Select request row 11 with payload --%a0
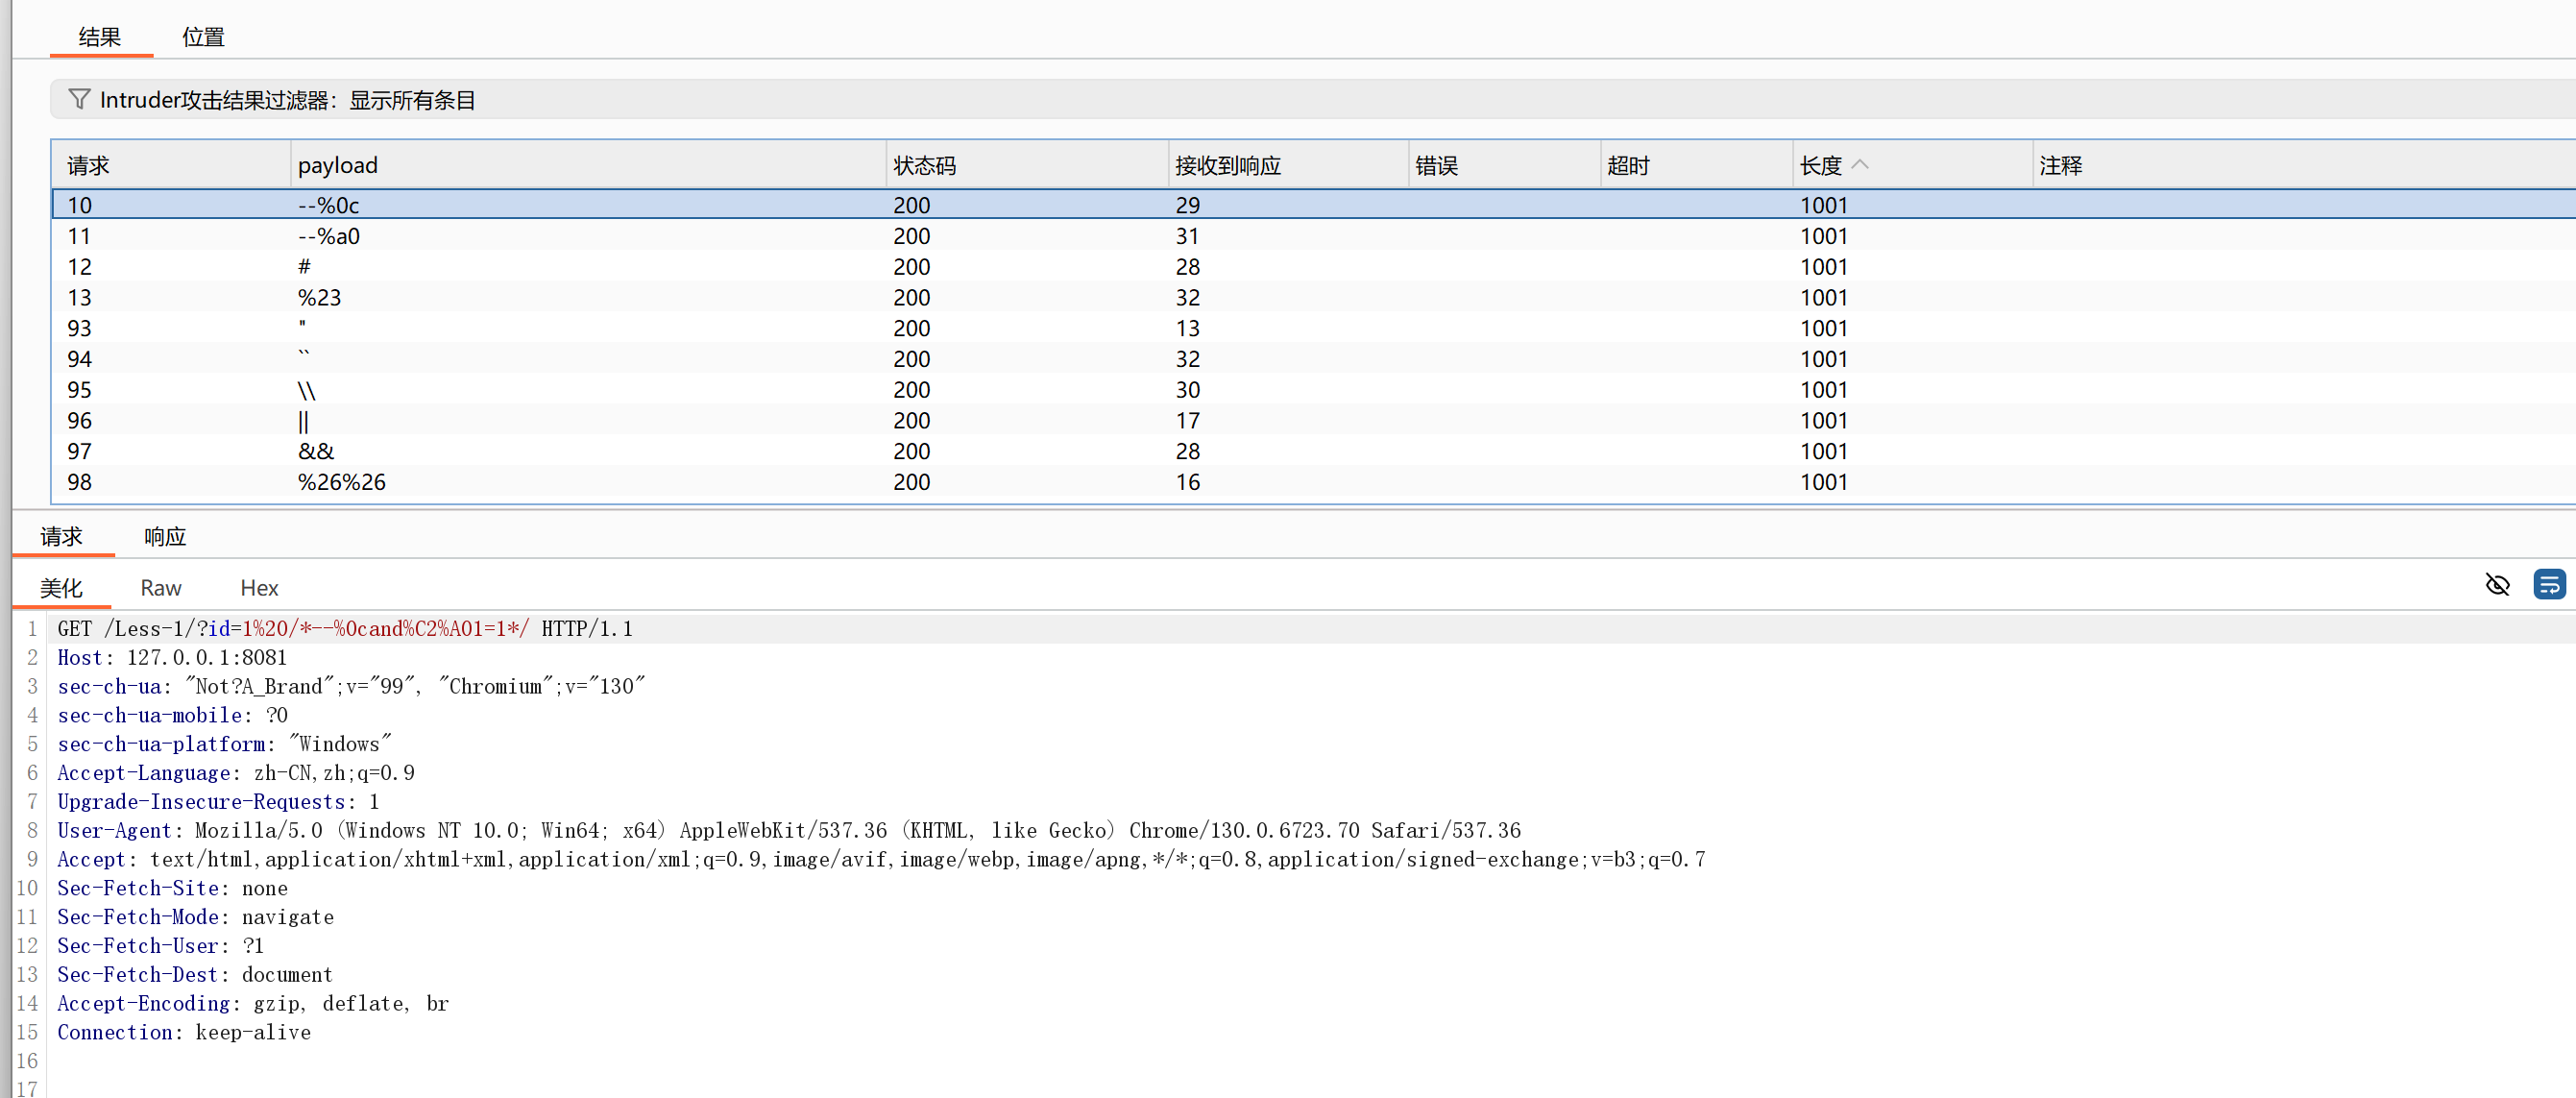2576x1098 pixels. pyautogui.click(x=328, y=236)
